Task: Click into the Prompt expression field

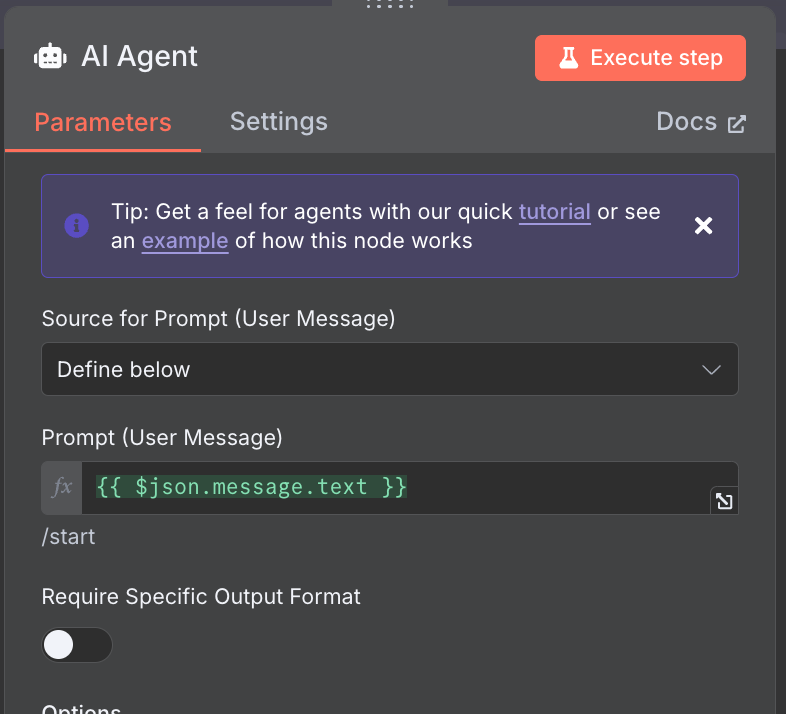Action: click(x=400, y=488)
